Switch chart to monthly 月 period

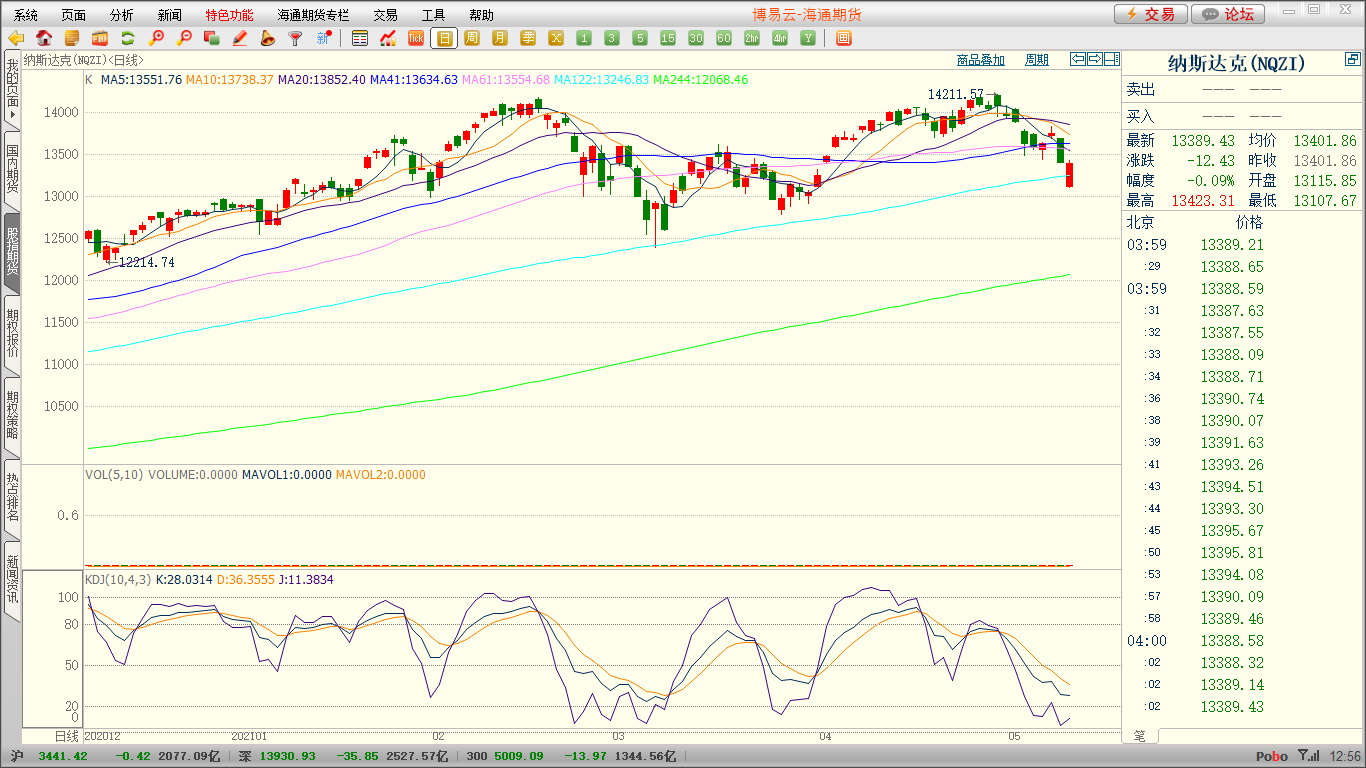click(x=500, y=38)
